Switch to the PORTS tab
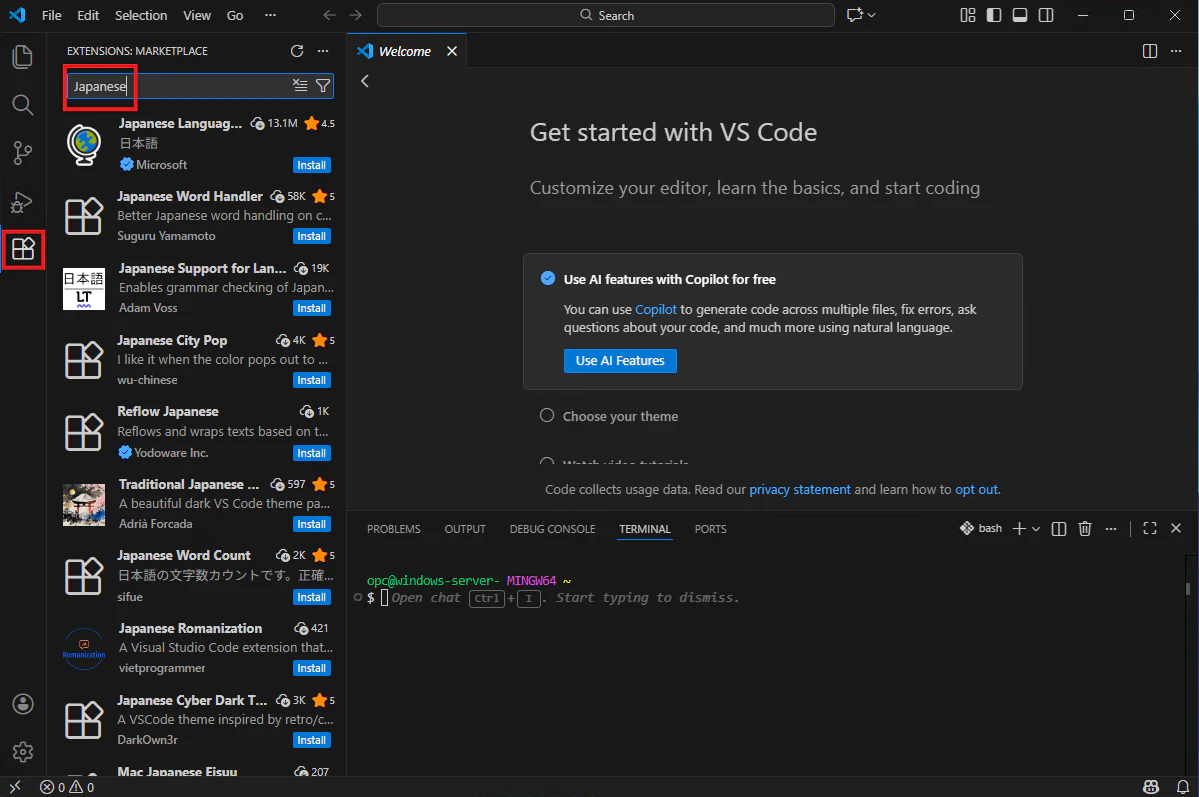 (x=710, y=529)
